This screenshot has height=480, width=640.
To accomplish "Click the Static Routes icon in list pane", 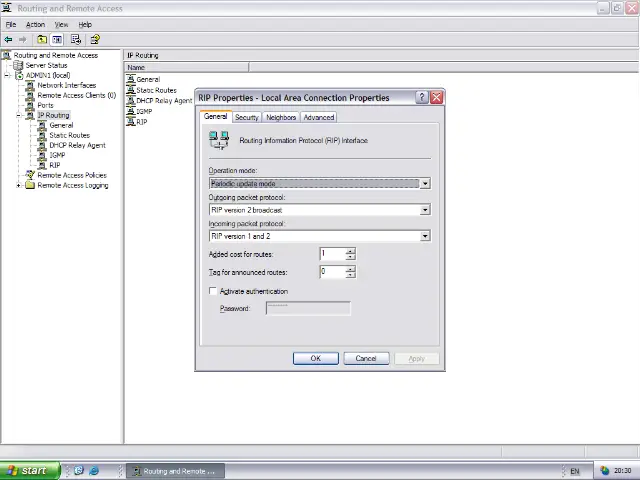I will [131, 90].
